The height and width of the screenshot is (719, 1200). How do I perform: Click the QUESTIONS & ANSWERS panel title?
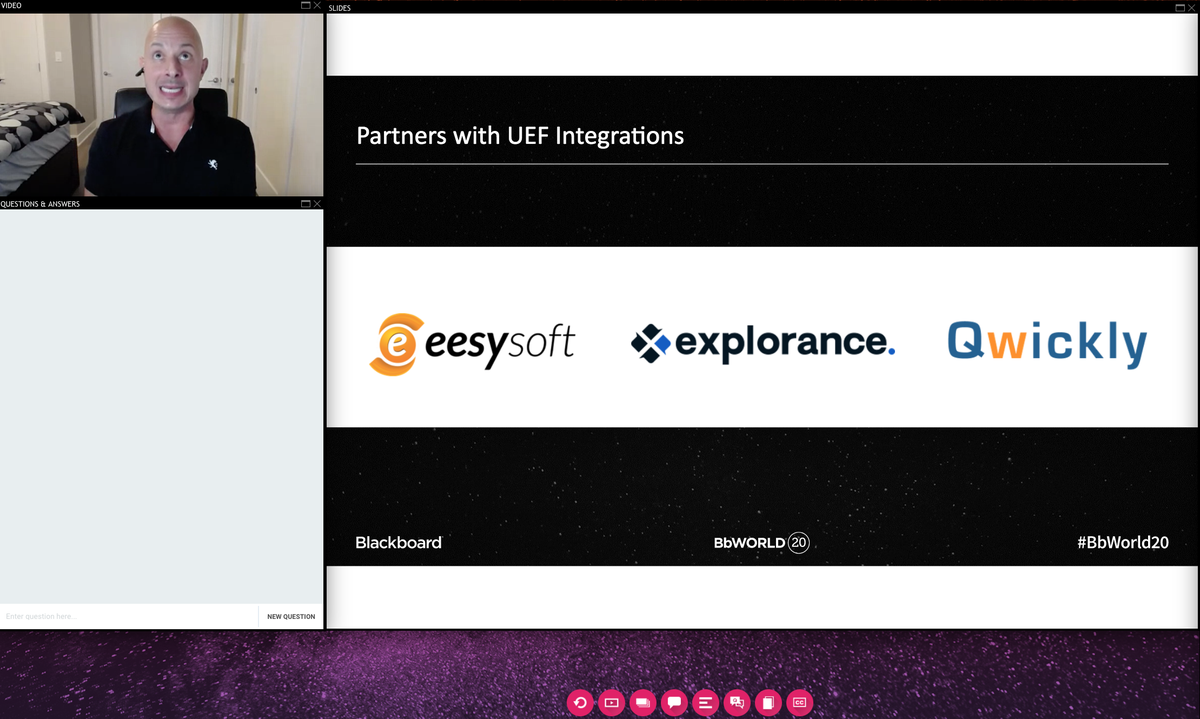40,204
